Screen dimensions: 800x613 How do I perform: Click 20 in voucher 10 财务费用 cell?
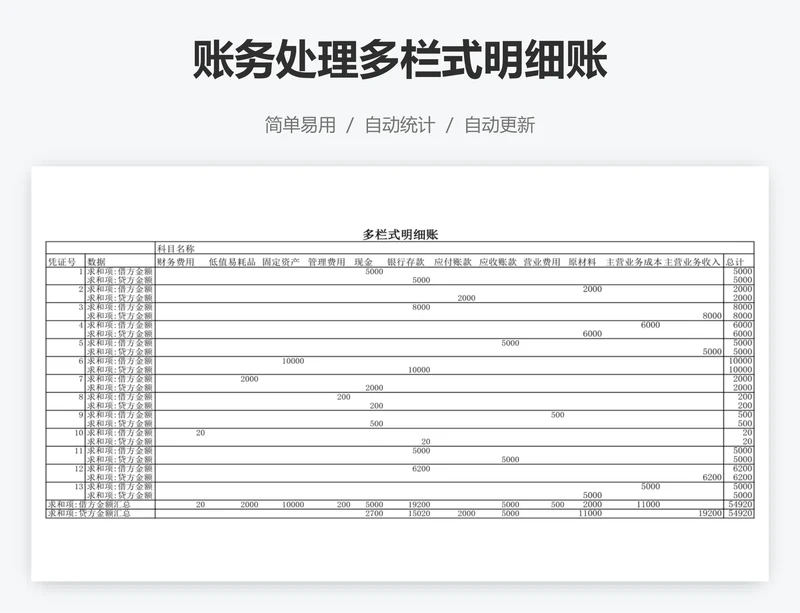point(200,433)
